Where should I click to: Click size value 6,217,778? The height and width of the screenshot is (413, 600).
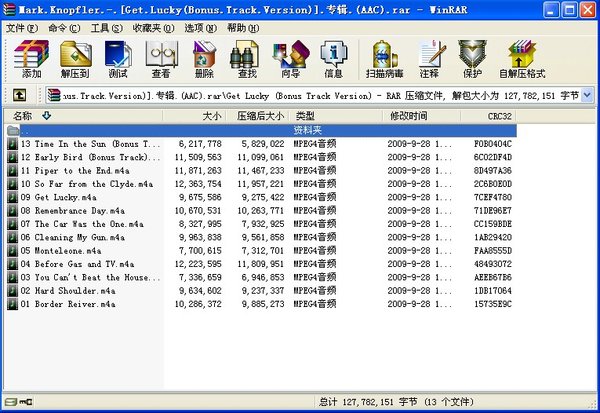click(x=200, y=144)
